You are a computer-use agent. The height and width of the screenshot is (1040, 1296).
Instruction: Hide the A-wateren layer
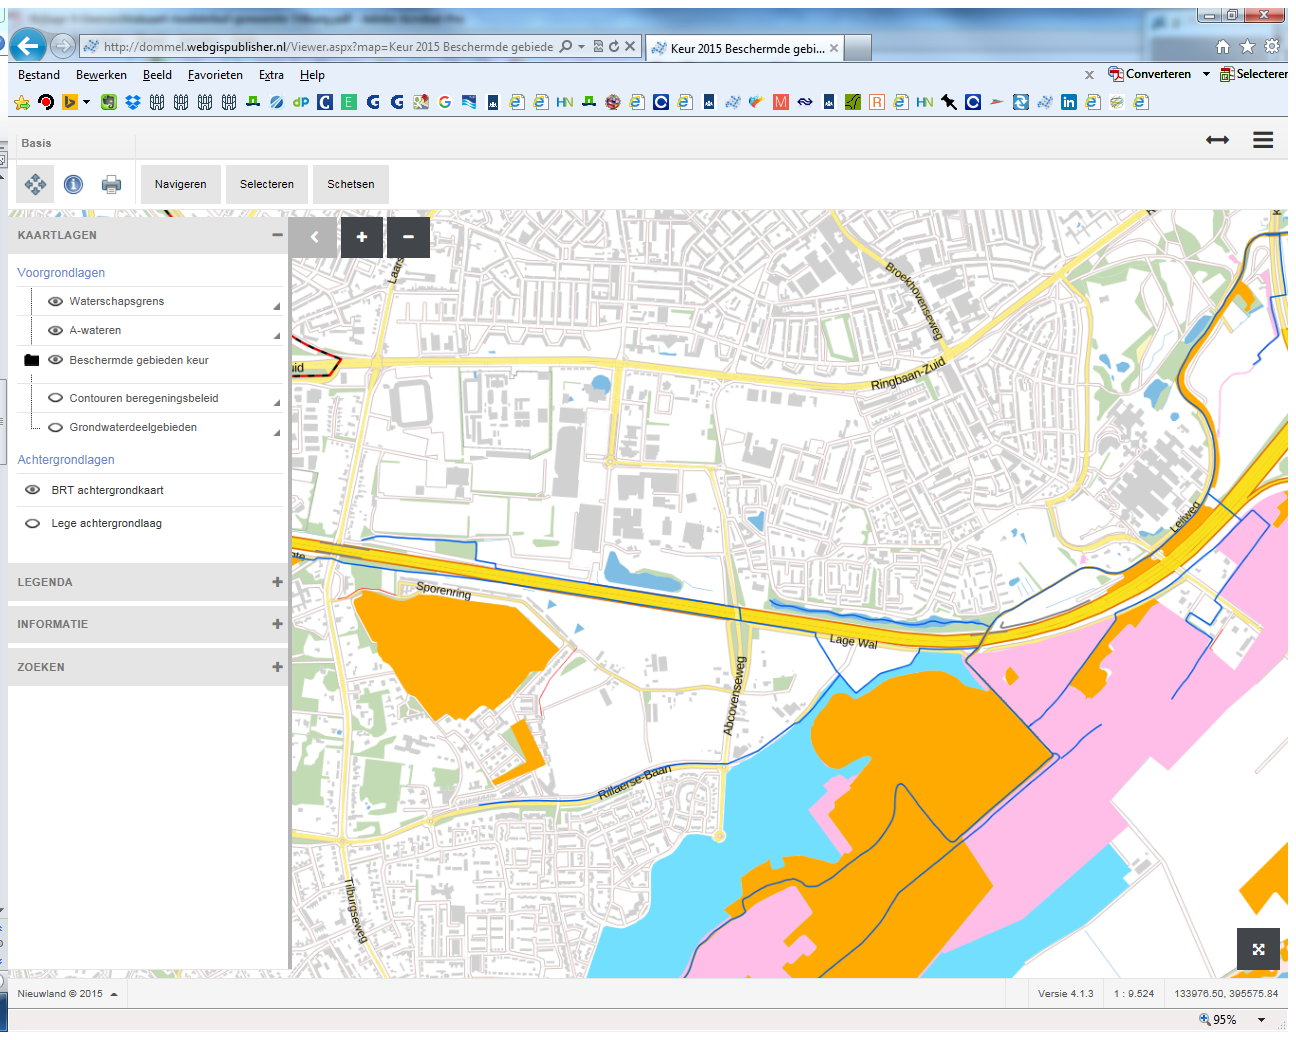tap(56, 330)
